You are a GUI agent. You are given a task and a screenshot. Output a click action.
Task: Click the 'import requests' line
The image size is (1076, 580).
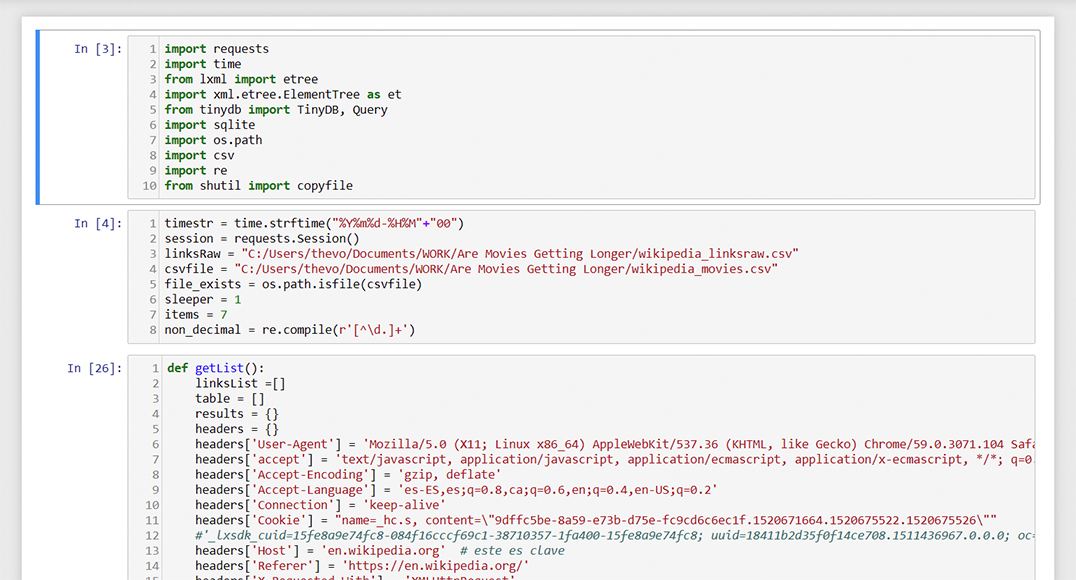(216, 49)
